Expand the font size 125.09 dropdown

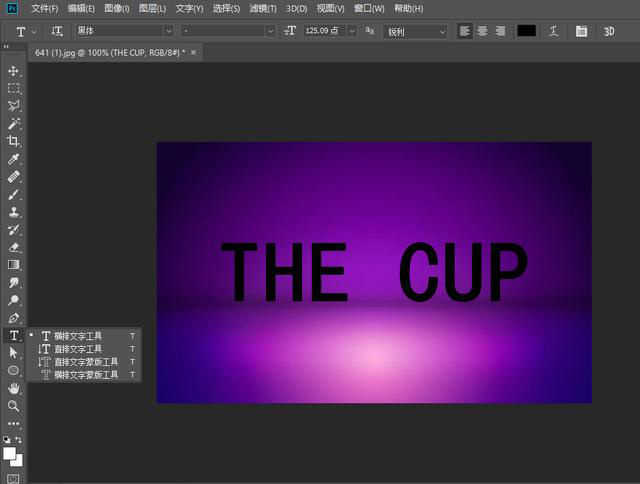[x=352, y=32]
